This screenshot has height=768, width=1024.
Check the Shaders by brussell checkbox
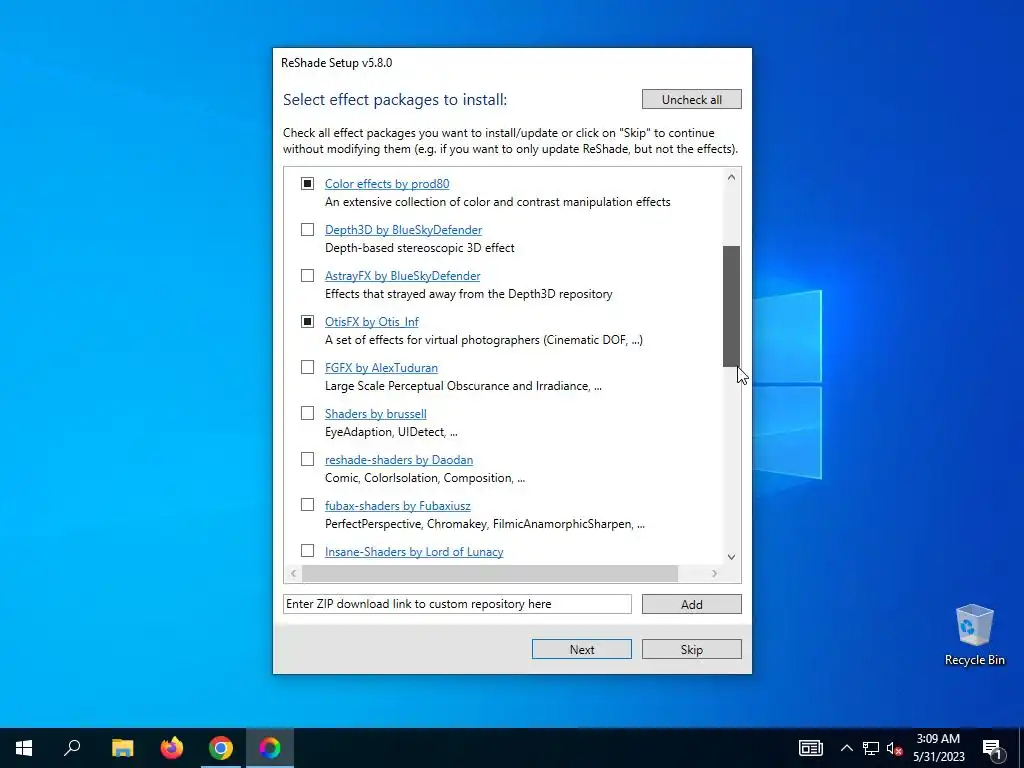point(307,413)
